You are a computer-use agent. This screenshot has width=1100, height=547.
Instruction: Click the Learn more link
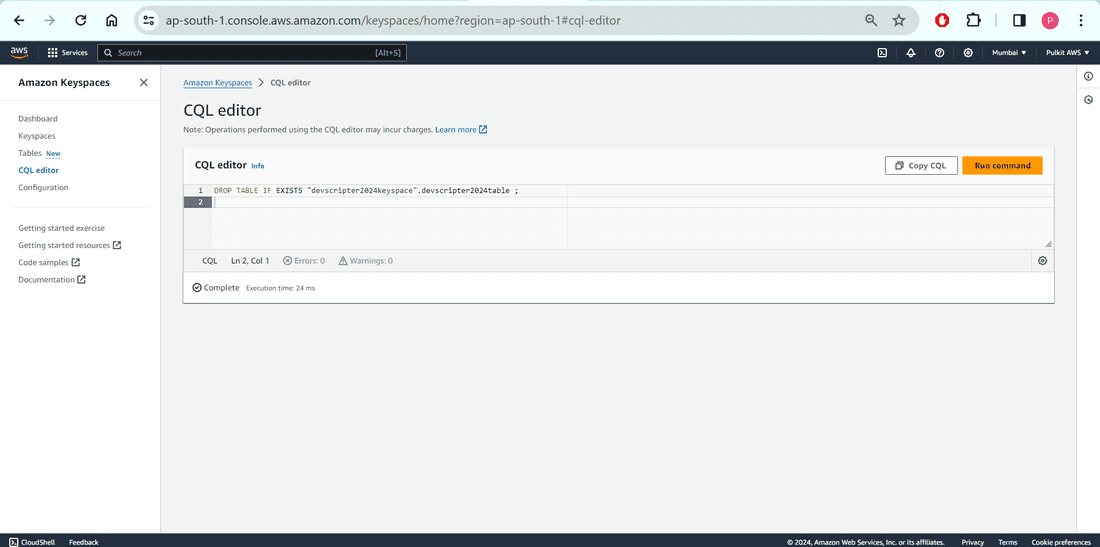click(461, 130)
